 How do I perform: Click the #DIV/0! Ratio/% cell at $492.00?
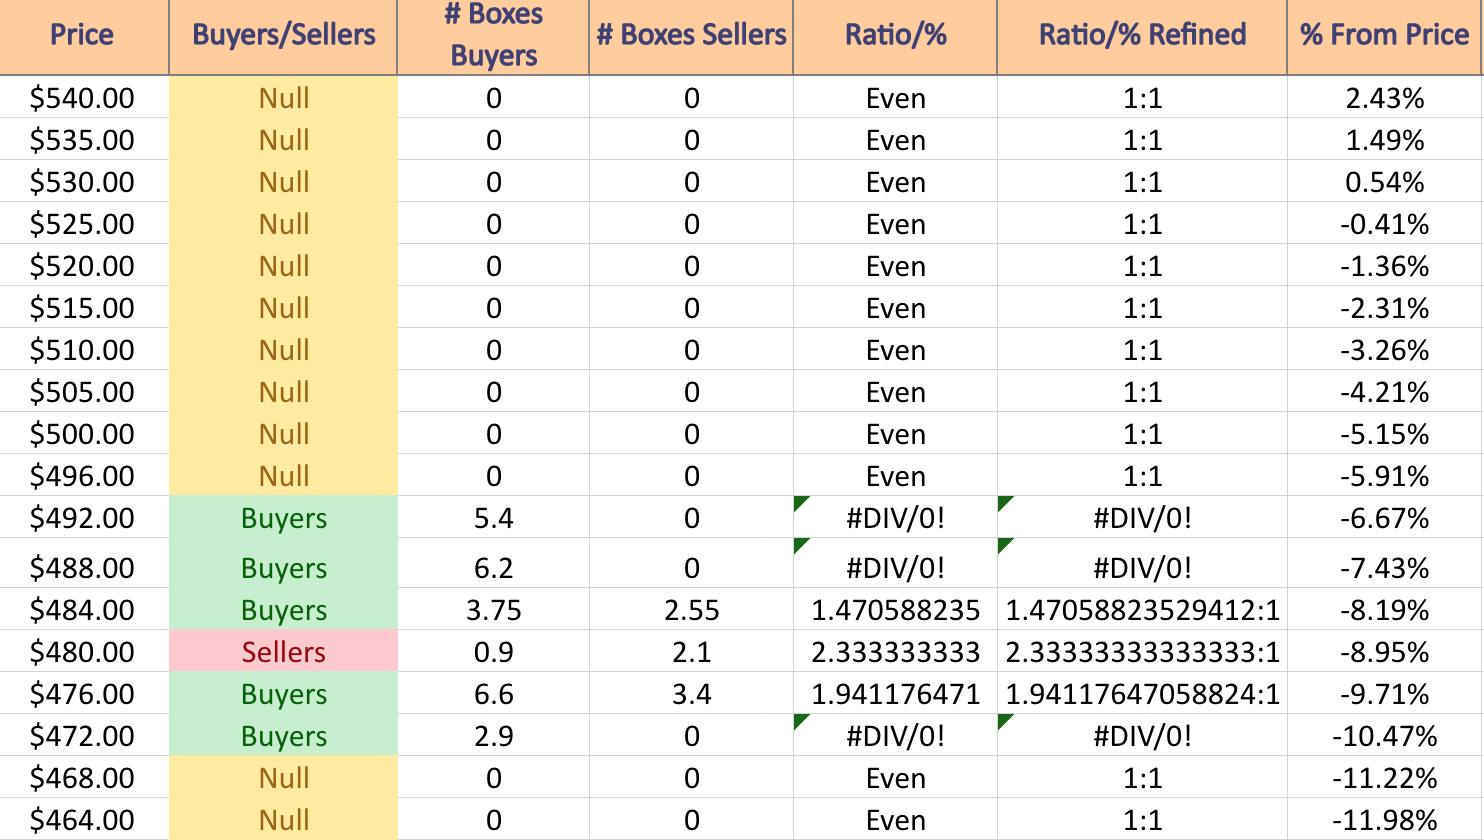(x=895, y=517)
